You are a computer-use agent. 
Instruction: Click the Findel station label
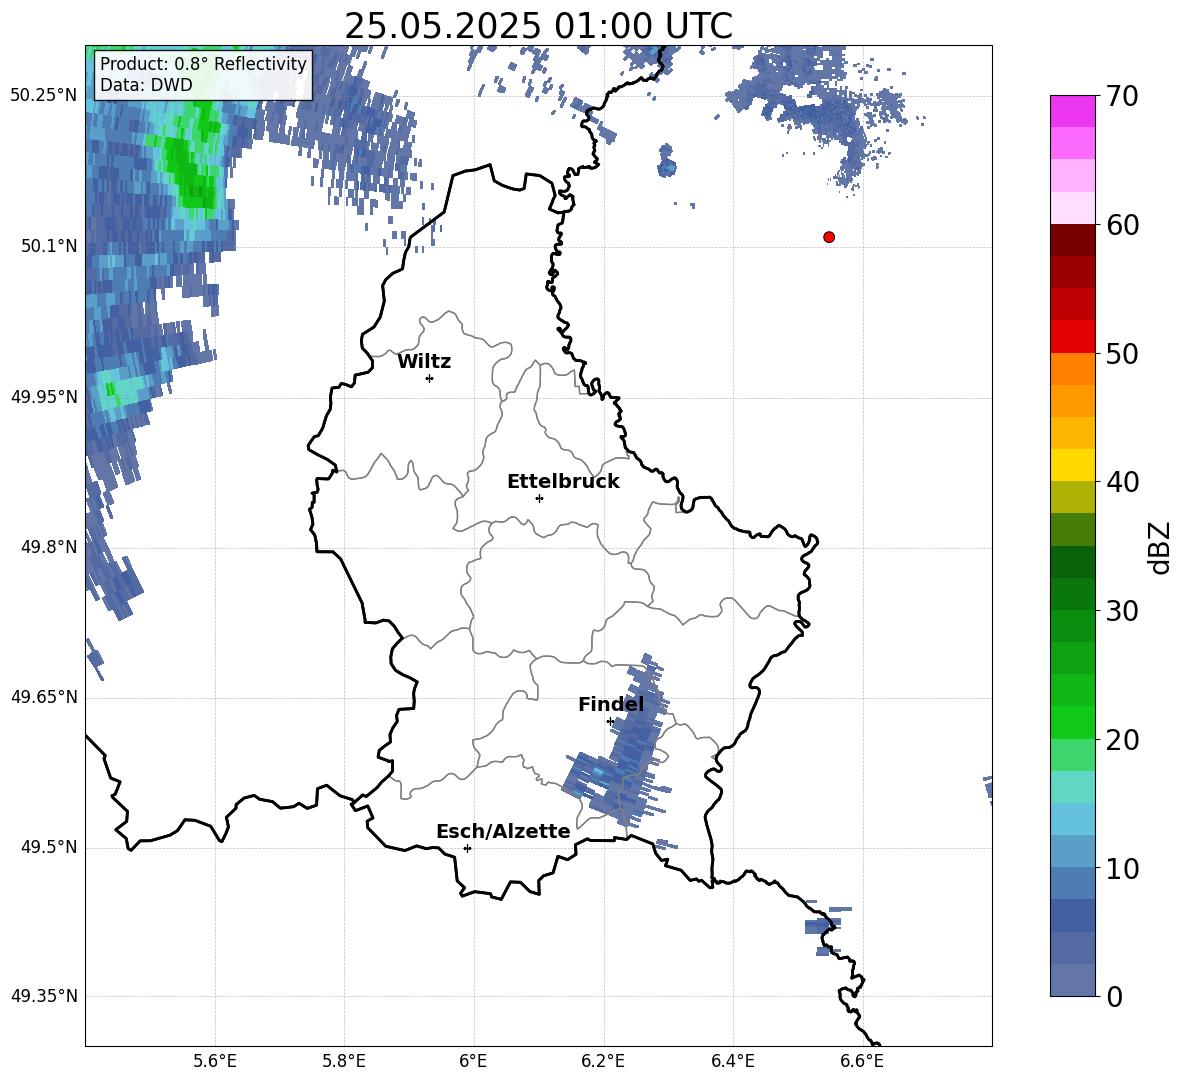(611, 704)
